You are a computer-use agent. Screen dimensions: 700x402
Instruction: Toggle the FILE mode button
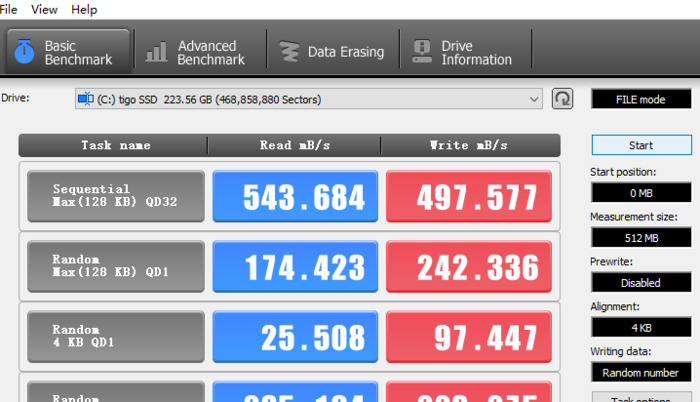pyautogui.click(x=640, y=99)
